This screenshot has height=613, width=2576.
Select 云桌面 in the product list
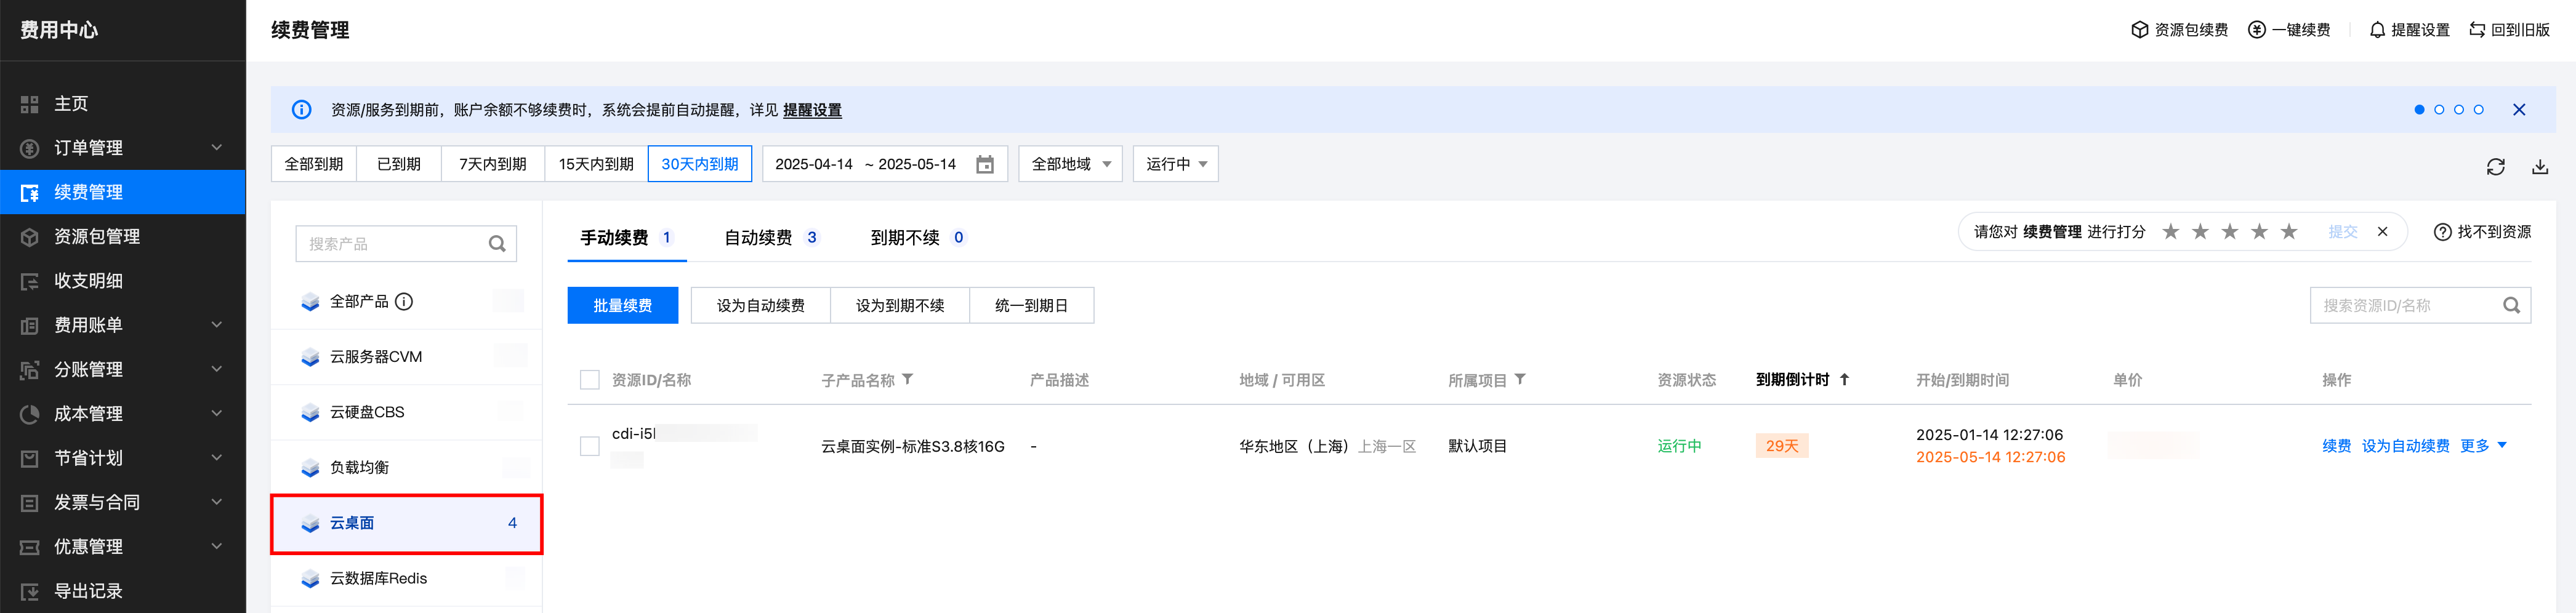tap(406, 524)
